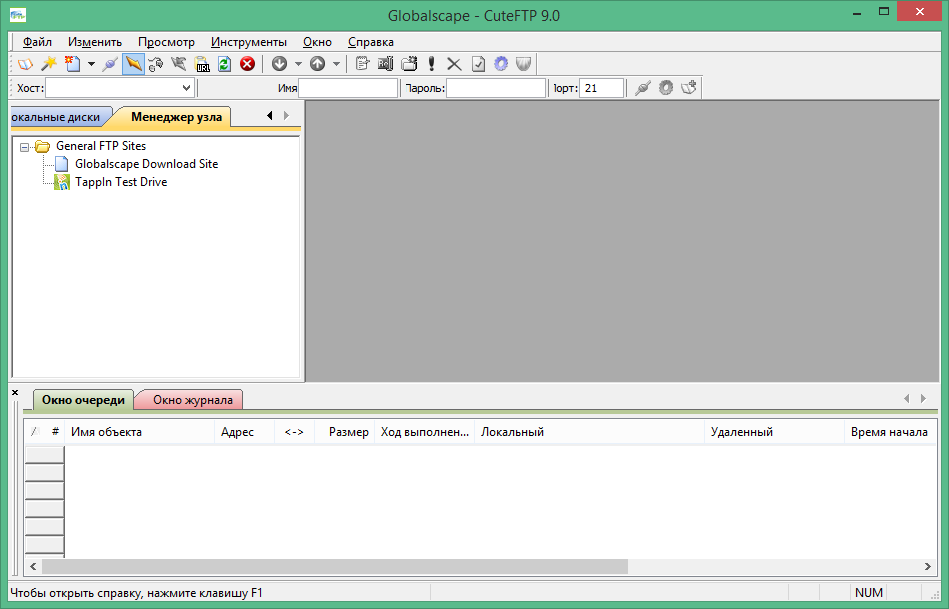The width and height of the screenshot is (949, 609).
Task: Select TappIn Test Drive entry
Action: click(121, 182)
